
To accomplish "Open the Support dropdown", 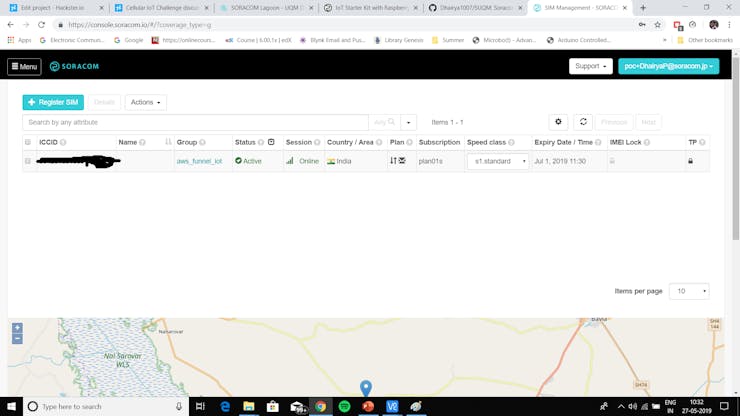I will click(x=590, y=67).
